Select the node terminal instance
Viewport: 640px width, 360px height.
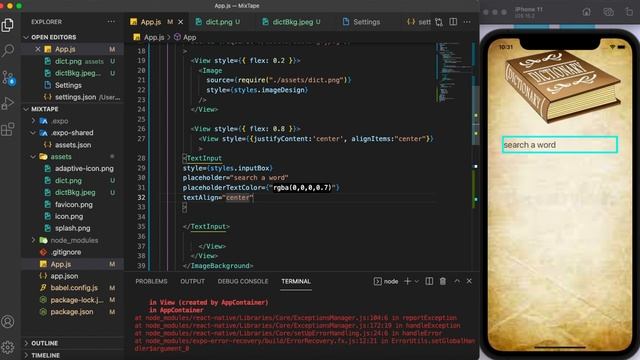pyautogui.click(x=386, y=281)
